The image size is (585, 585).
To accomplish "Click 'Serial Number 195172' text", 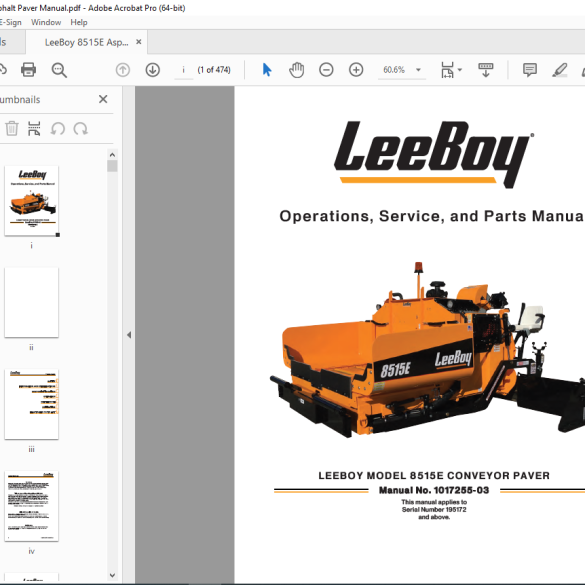I will coord(434,510).
